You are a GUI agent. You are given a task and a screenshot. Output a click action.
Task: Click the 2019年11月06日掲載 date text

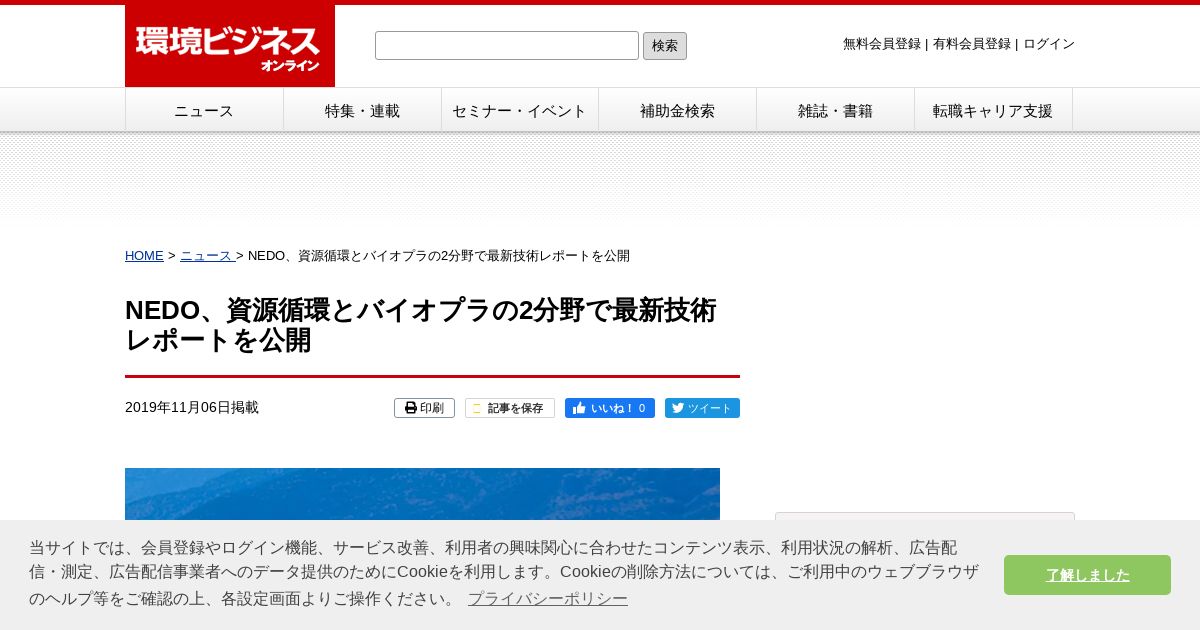[x=192, y=408]
